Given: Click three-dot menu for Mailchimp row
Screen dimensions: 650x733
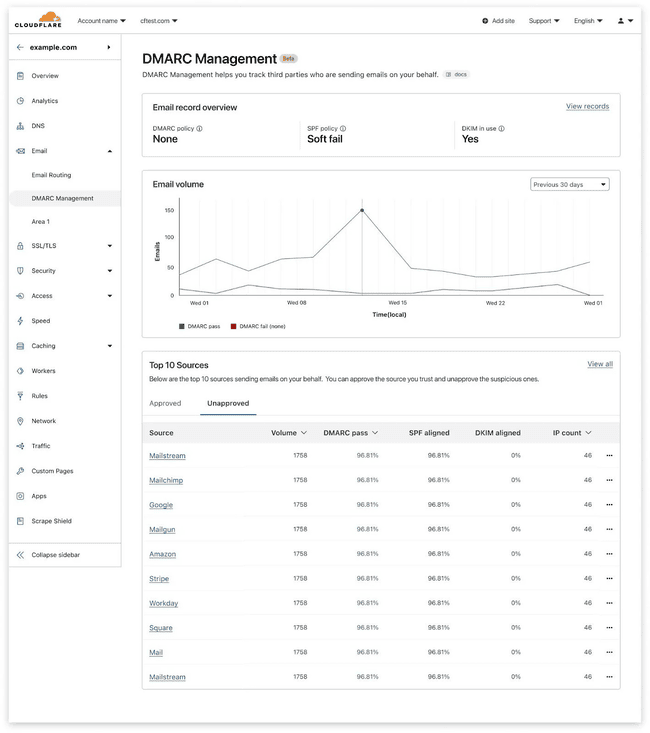Looking at the screenshot, I should 609,480.
